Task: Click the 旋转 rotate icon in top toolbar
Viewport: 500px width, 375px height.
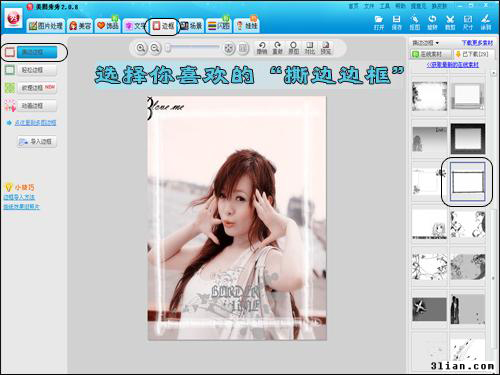Action: coord(432,23)
